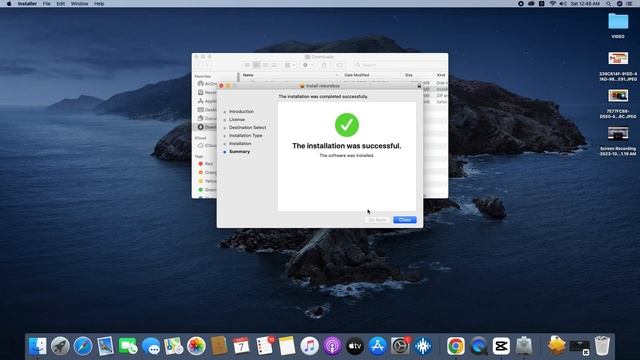Open the Edit menu
Viewport: 640px width, 360px height.
60,4
